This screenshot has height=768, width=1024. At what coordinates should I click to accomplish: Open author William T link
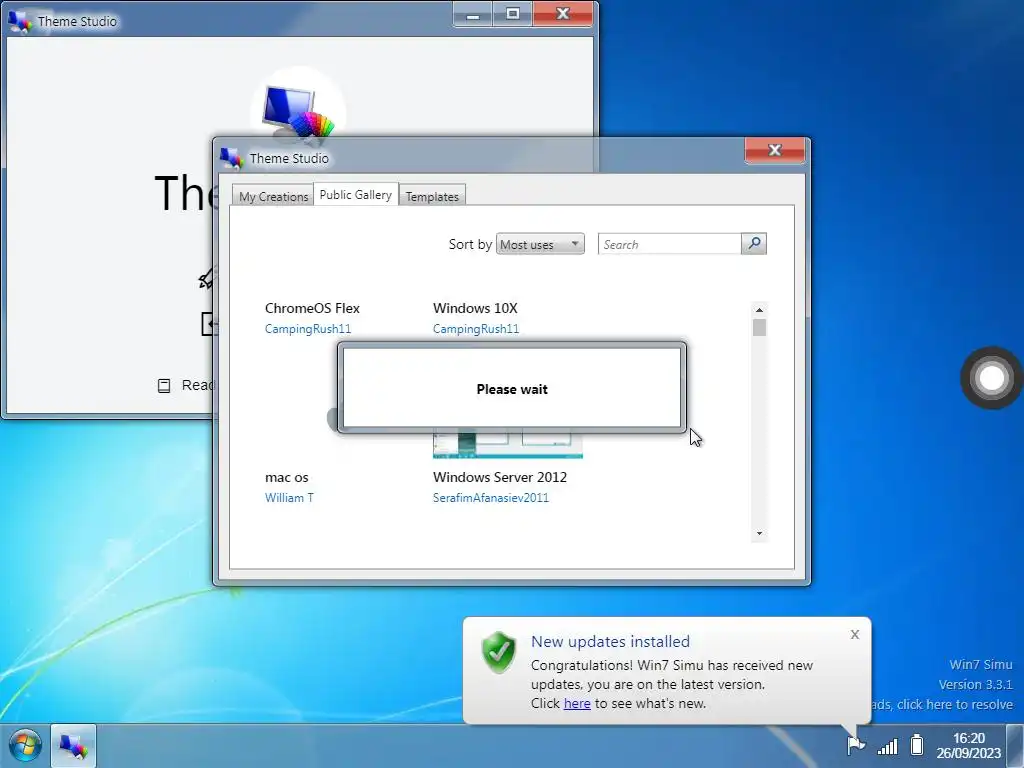[289, 498]
